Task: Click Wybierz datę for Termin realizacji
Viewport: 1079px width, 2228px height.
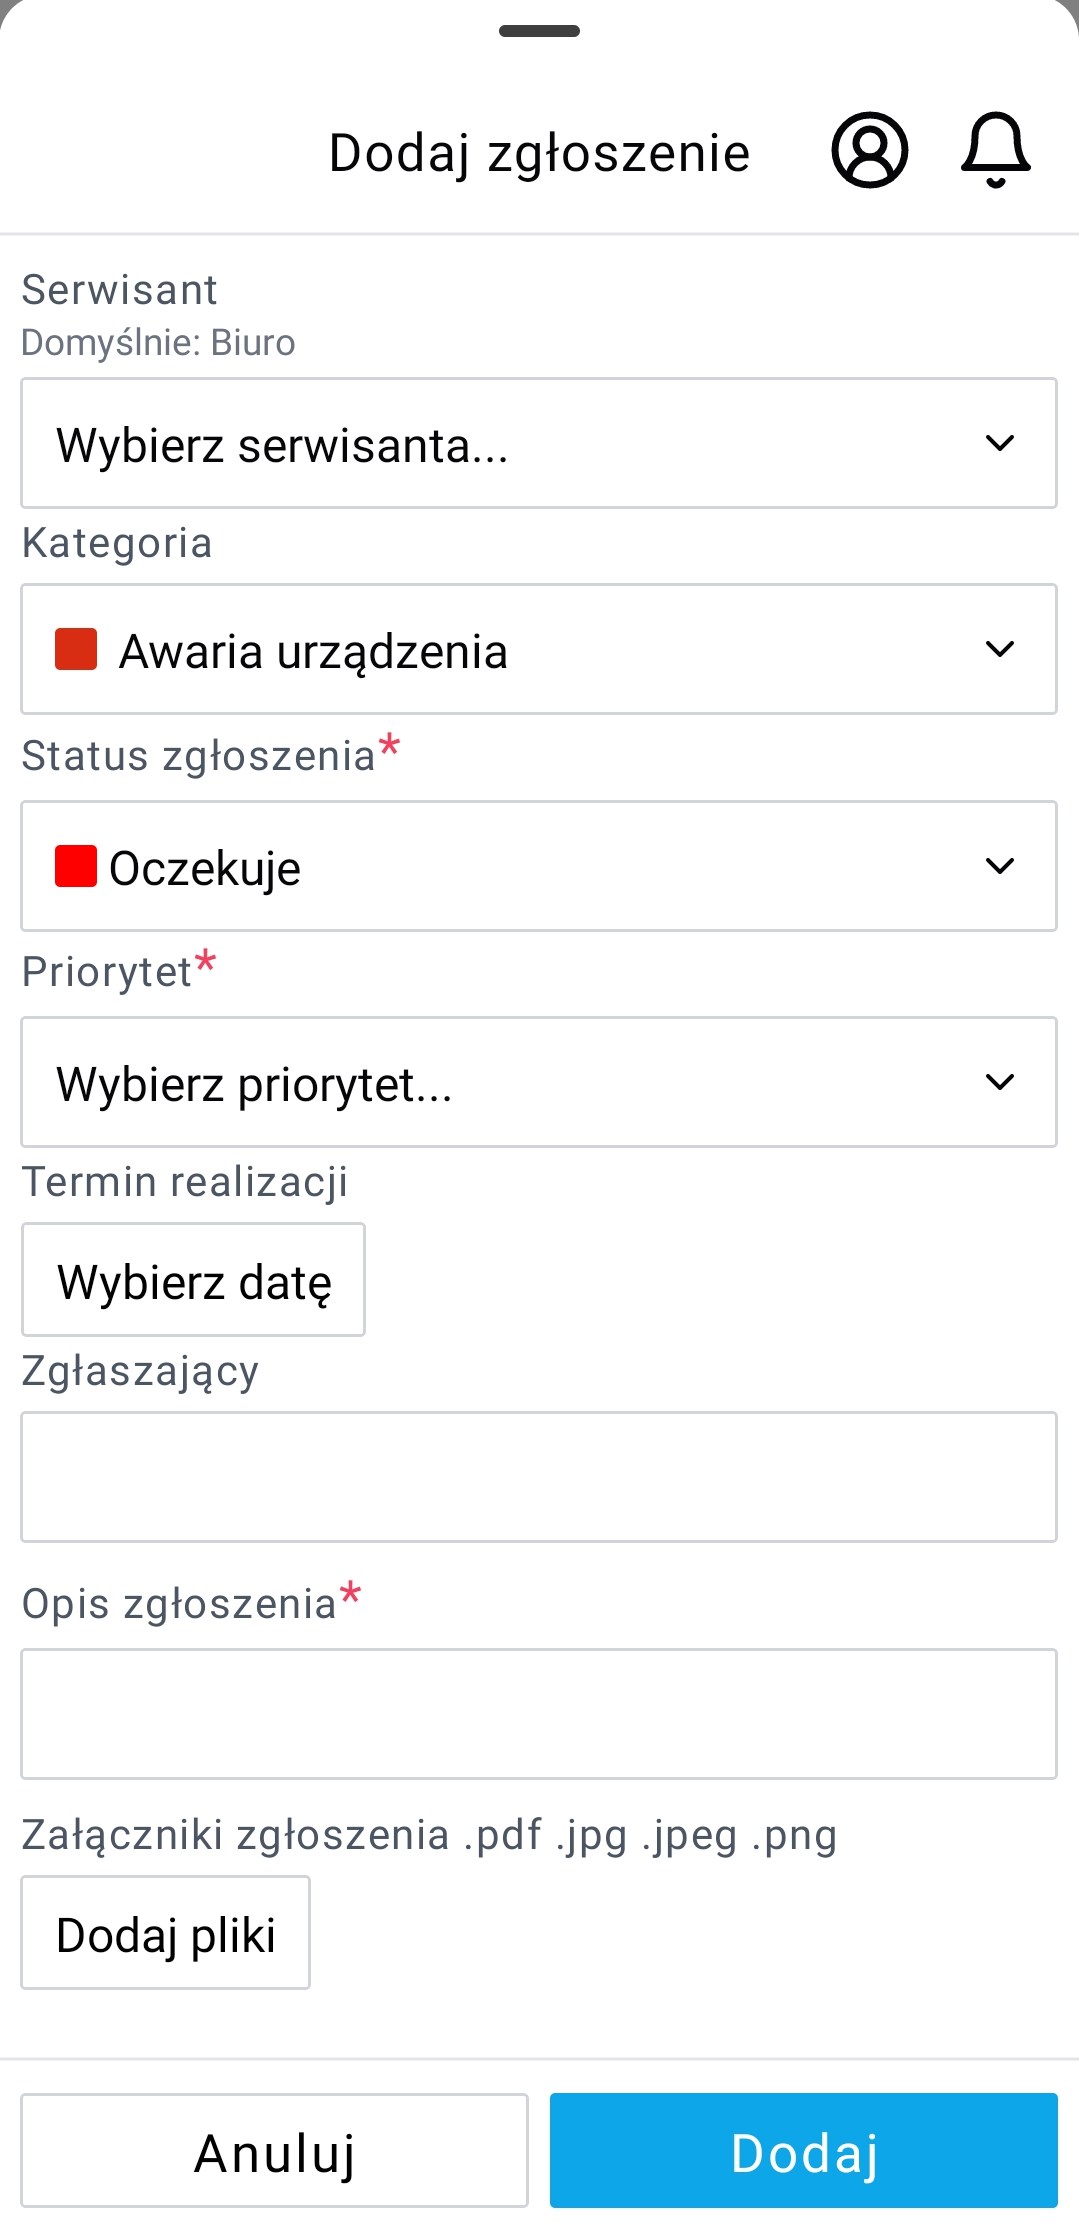Action: click(x=193, y=1280)
